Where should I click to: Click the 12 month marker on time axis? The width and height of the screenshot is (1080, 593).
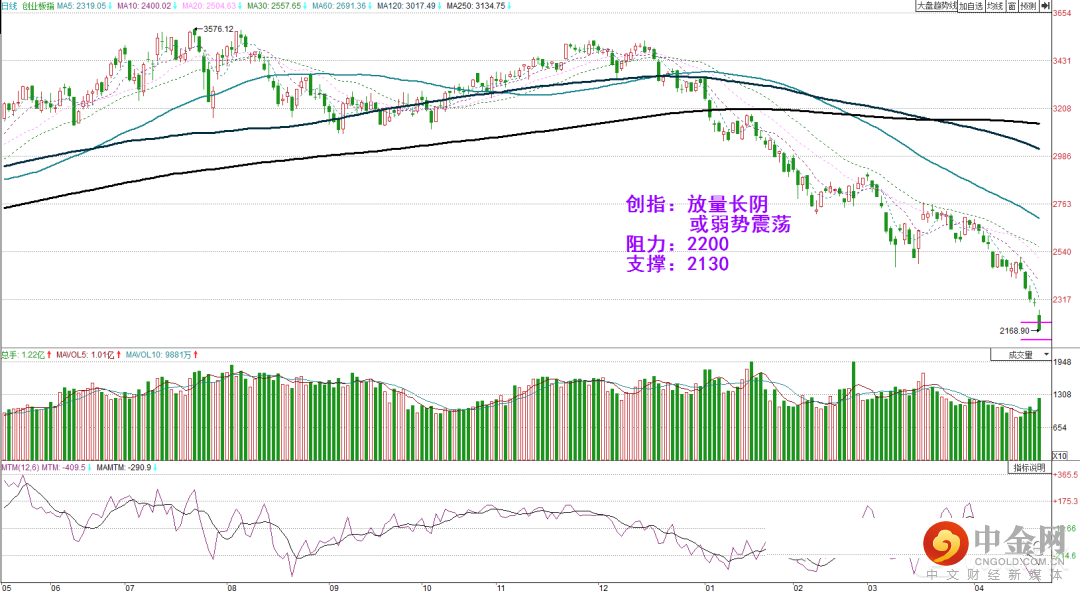pyautogui.click(x=604, y=588)
